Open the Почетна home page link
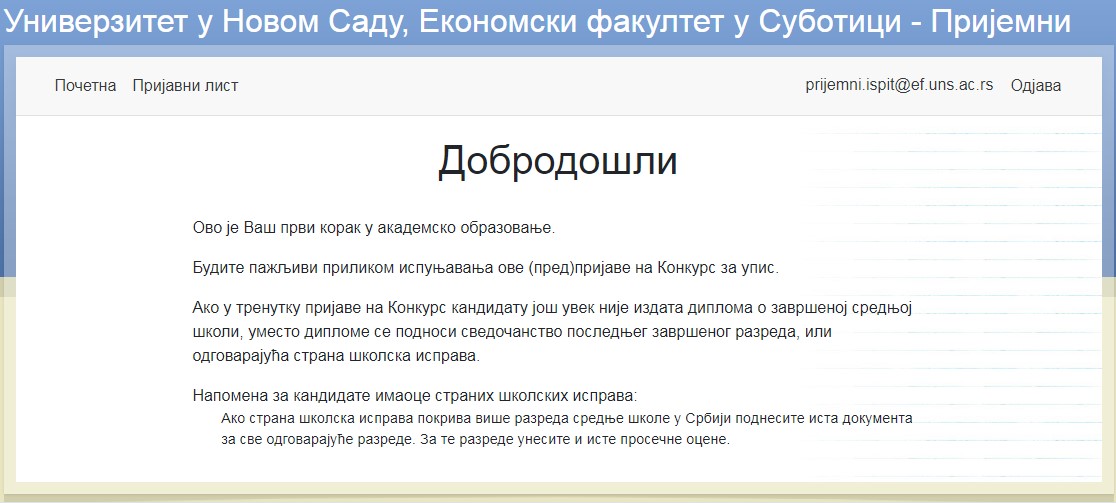This screenshot has height=503, width=1116. point(85,86)
